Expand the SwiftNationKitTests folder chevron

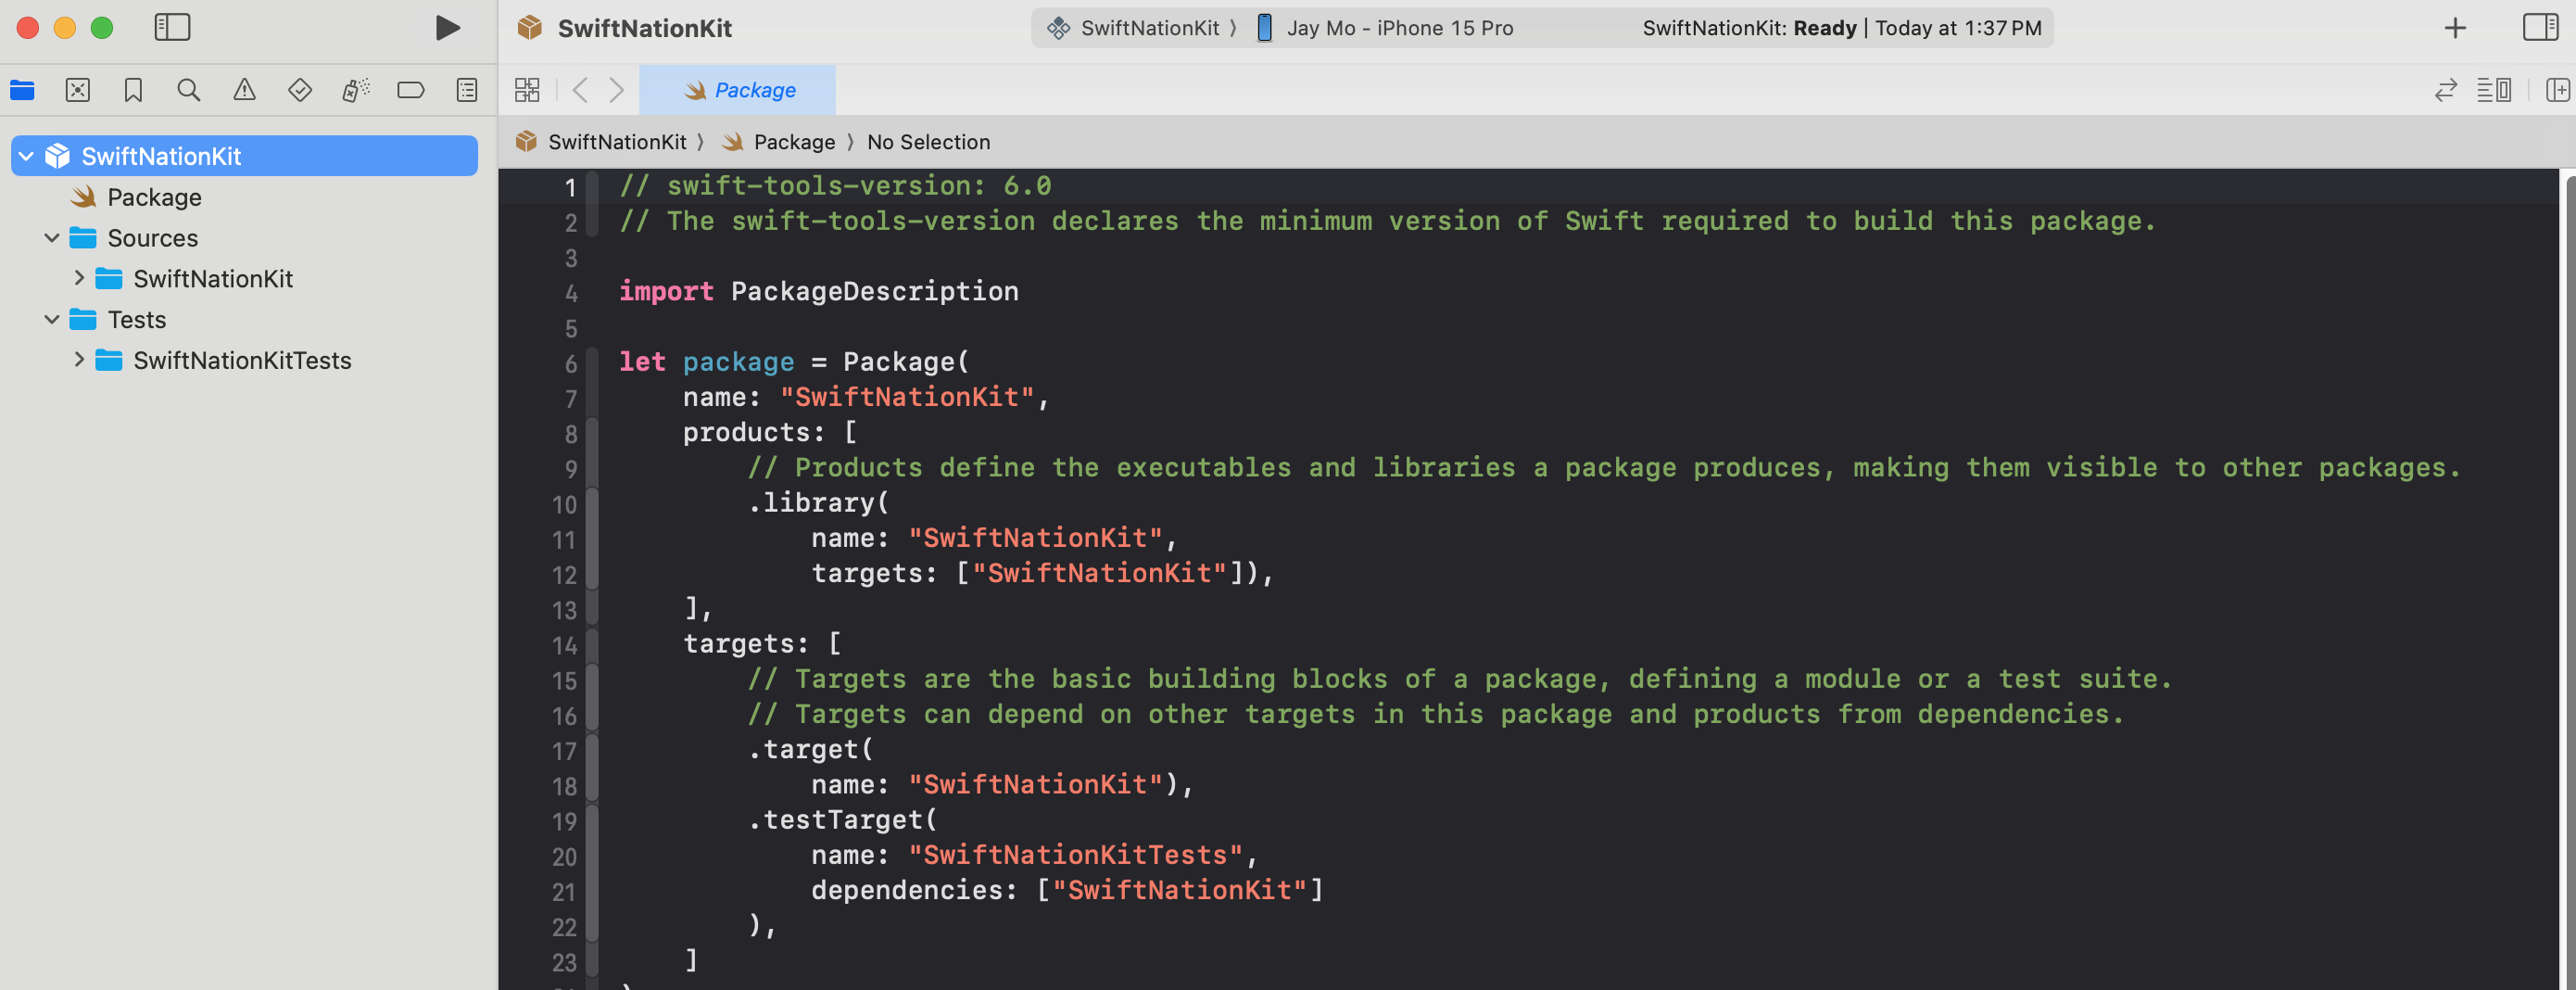coord(79,359)
